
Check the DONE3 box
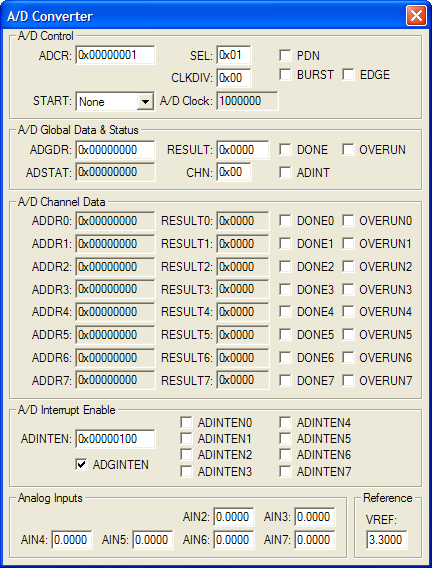tap(285, 289)
